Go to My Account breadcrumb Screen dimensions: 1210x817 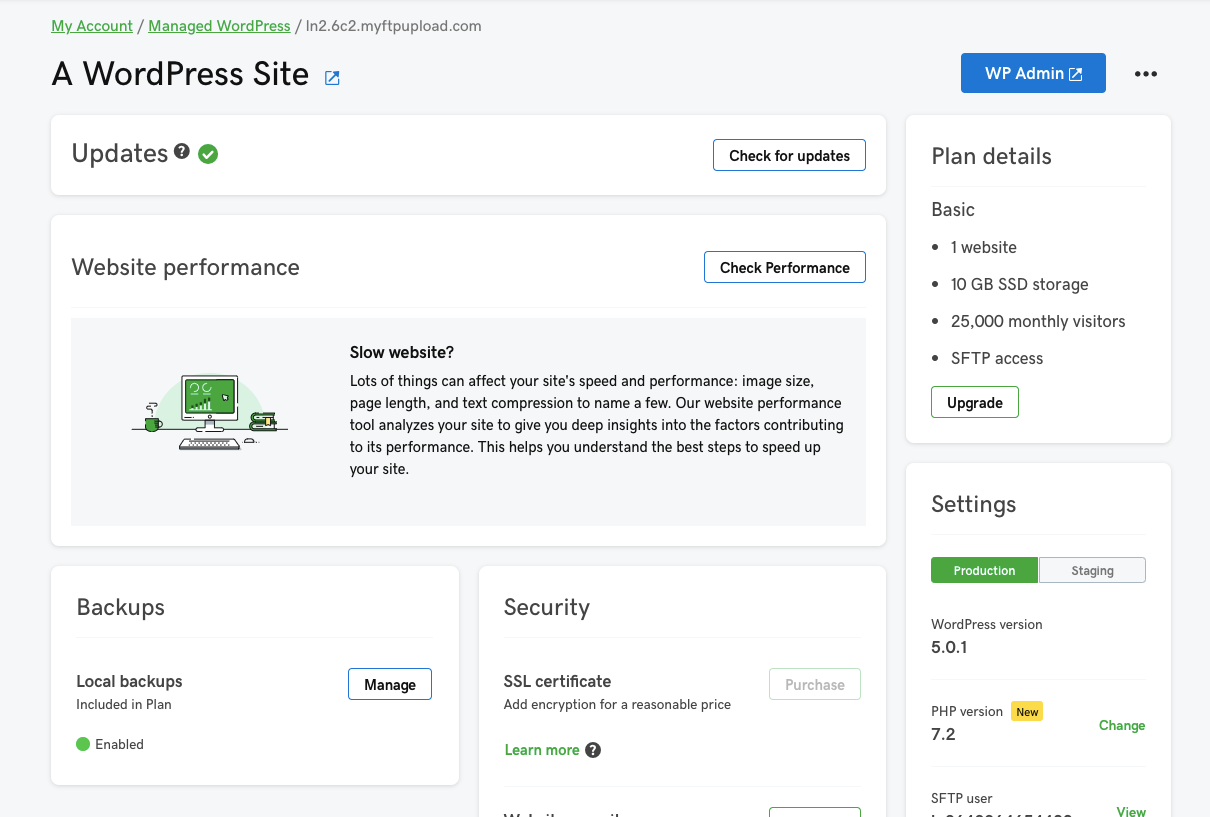tap(92, 26)
